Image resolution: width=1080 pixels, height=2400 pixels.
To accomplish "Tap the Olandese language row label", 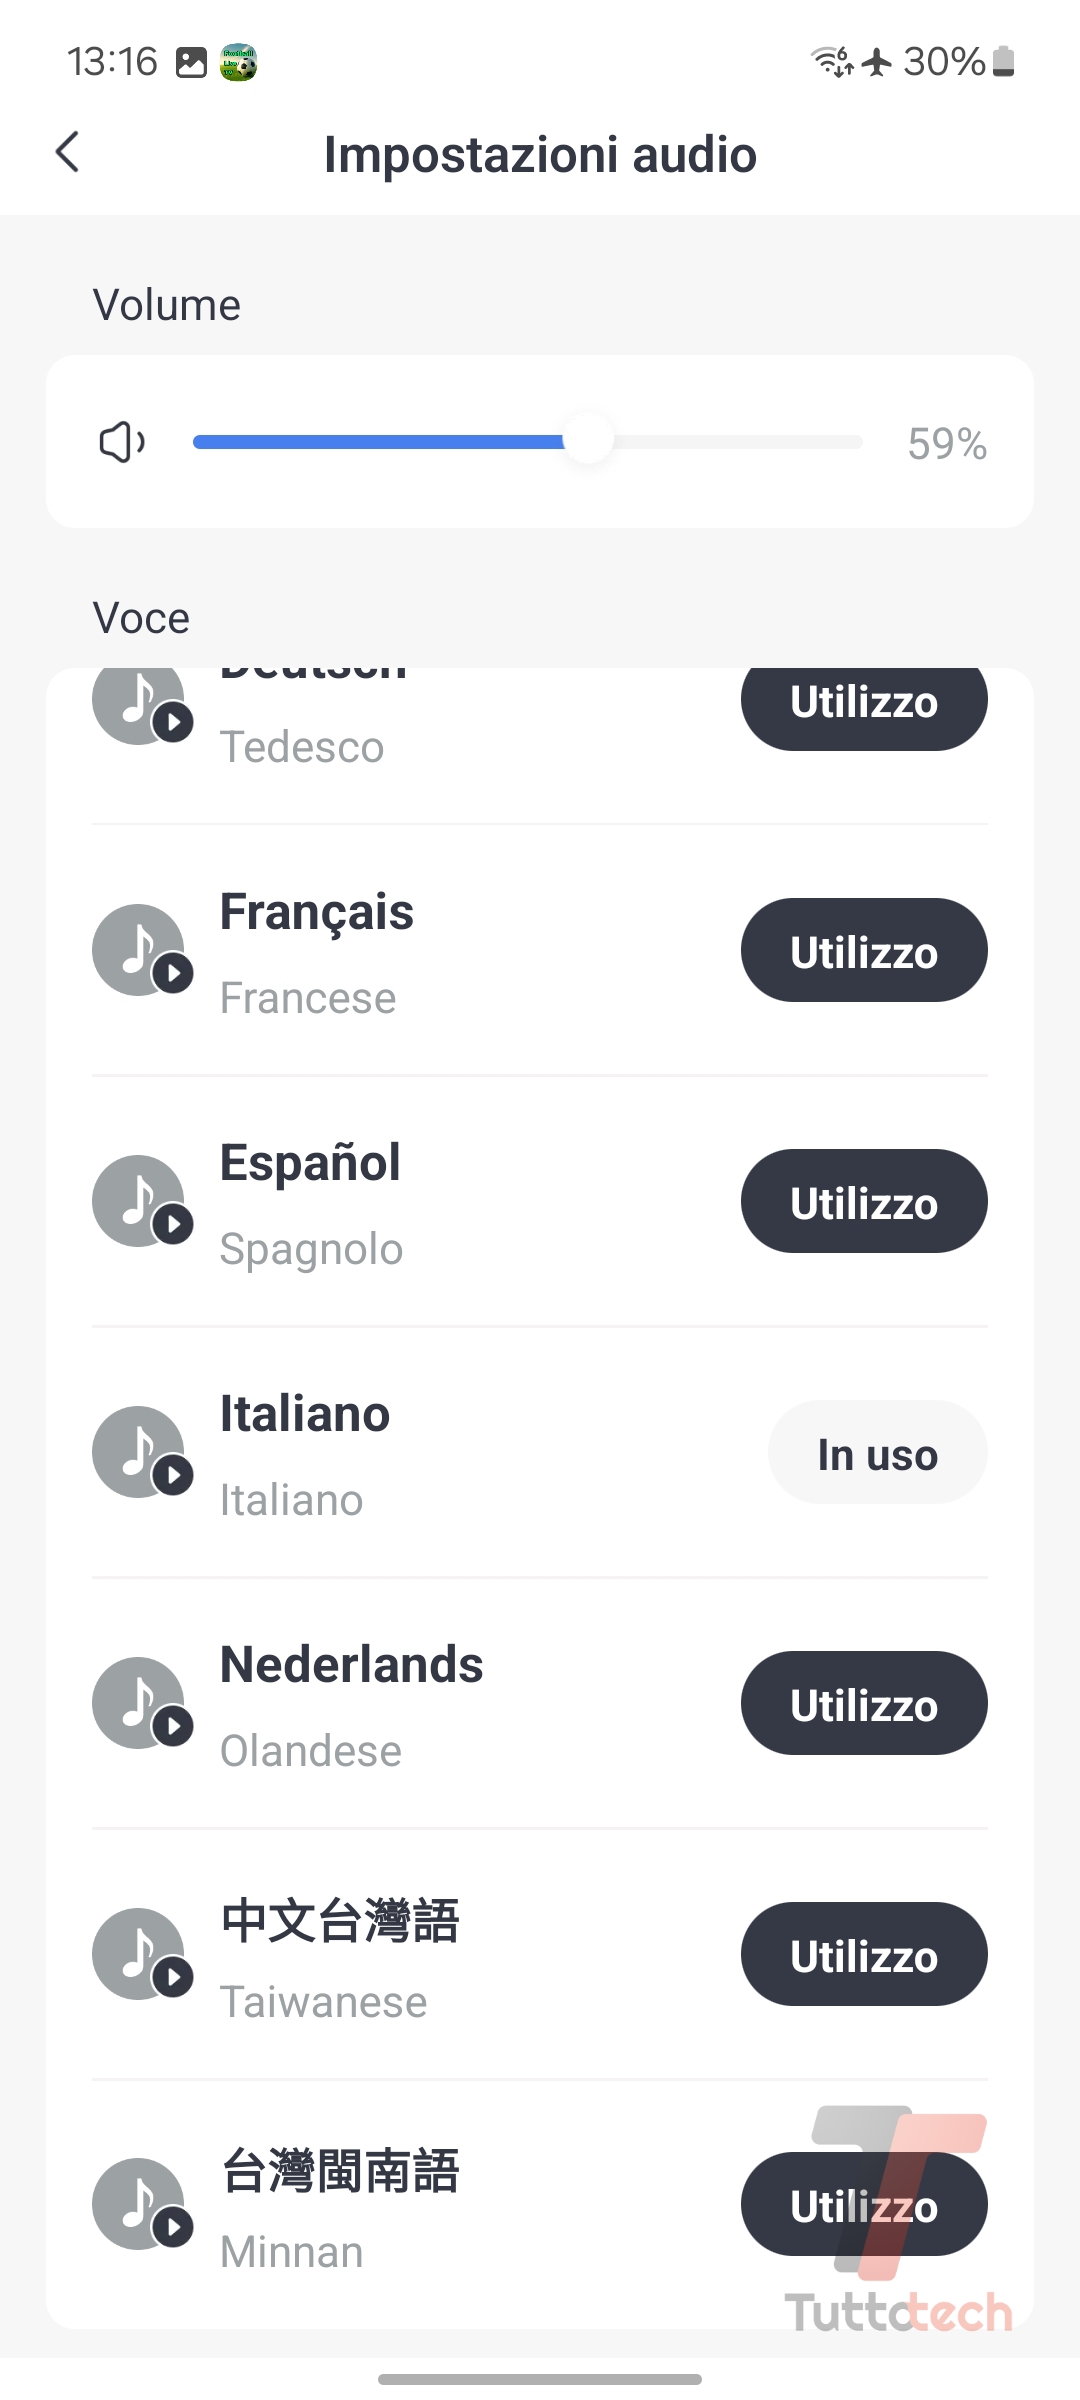I will tap(311, 1751).
